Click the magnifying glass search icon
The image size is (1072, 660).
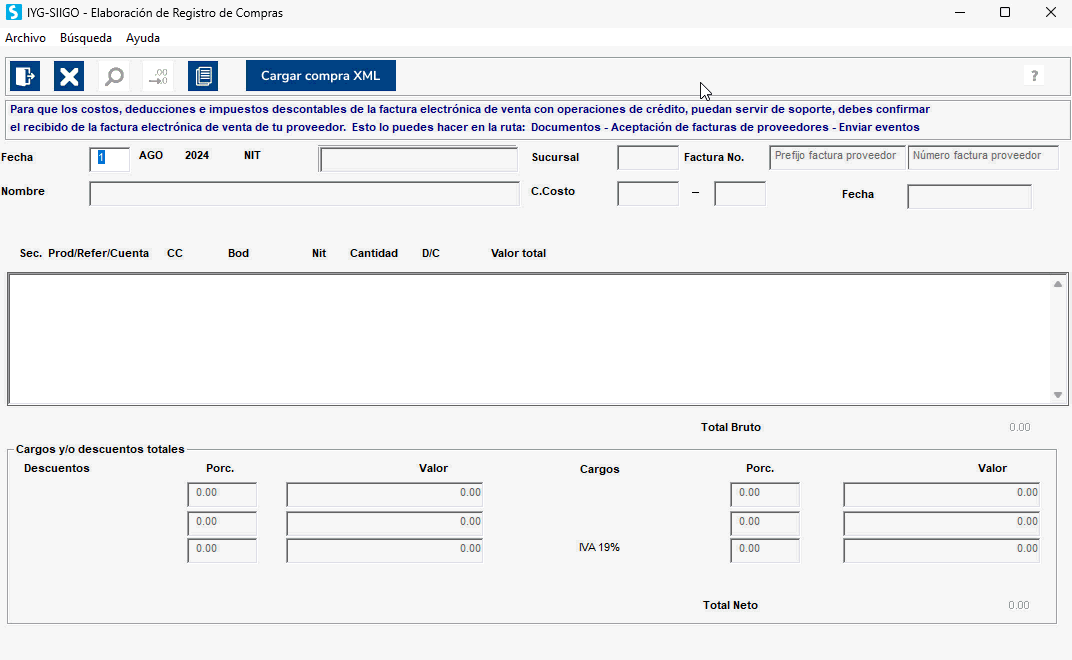(114, 76)
